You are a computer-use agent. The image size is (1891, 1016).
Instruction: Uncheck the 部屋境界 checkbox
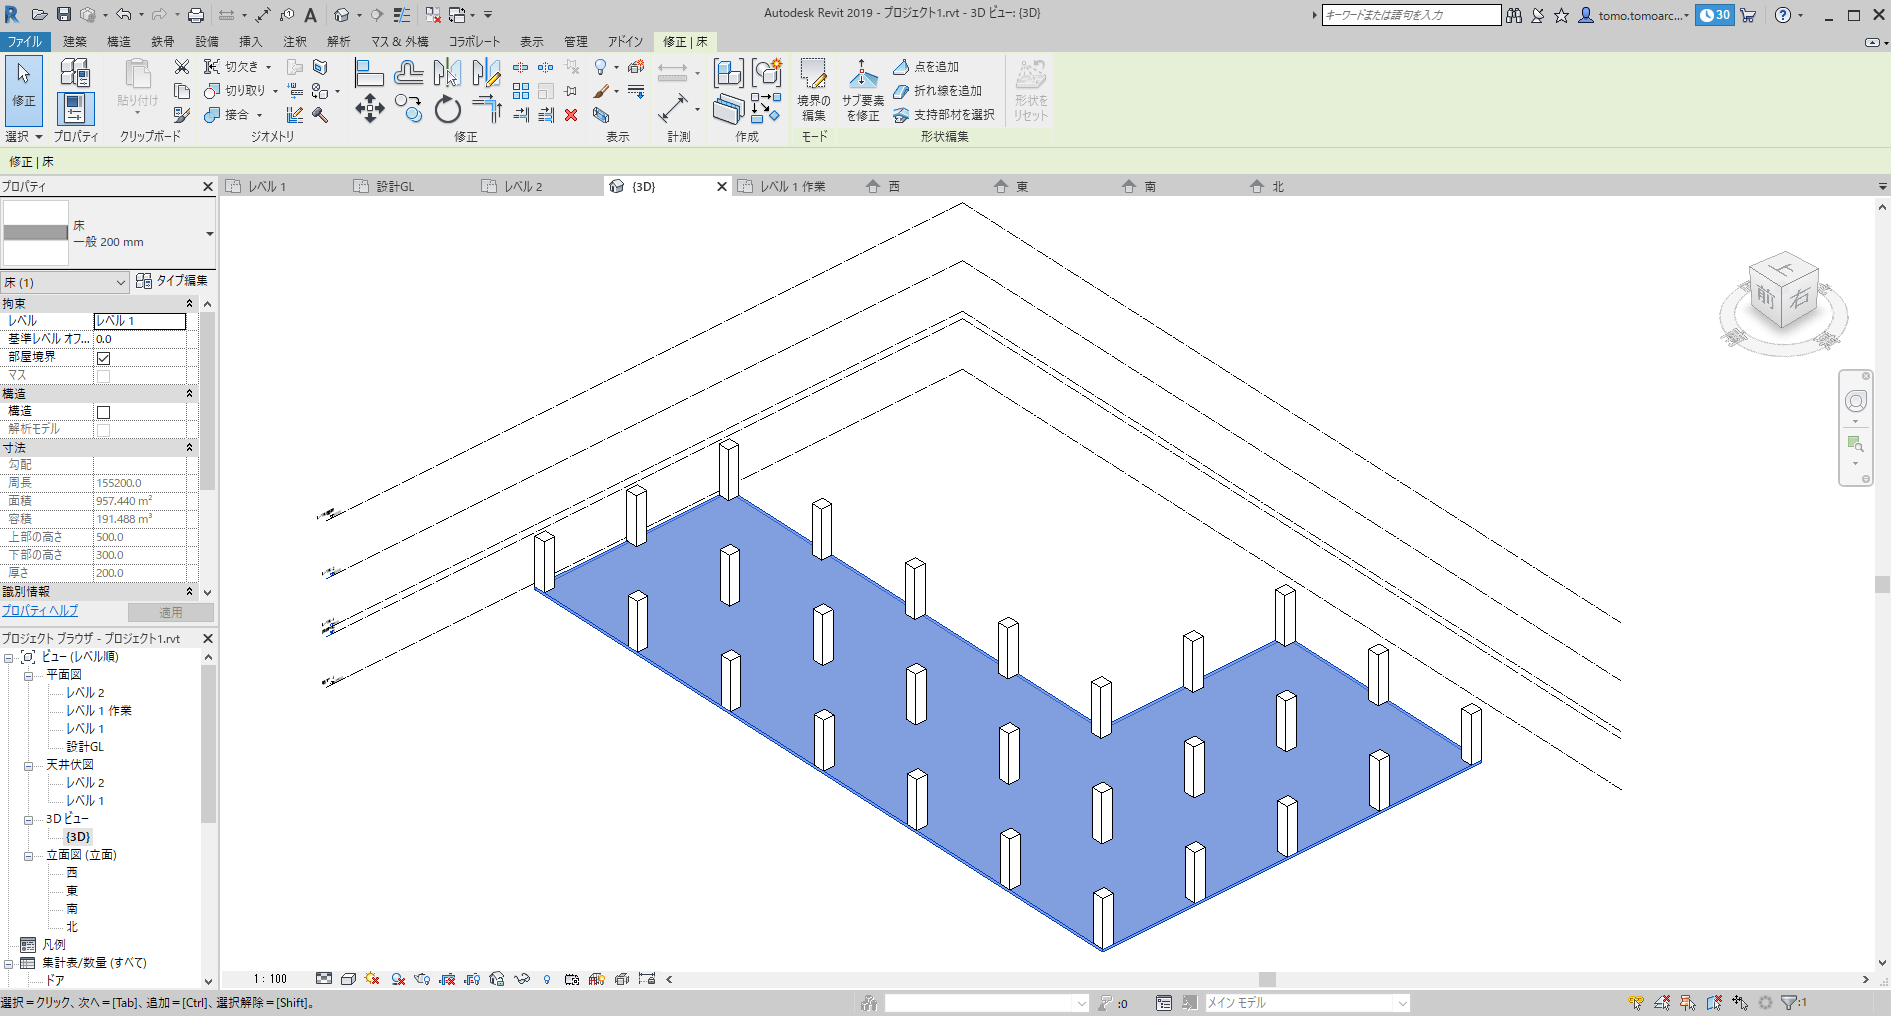click(103, 358)
